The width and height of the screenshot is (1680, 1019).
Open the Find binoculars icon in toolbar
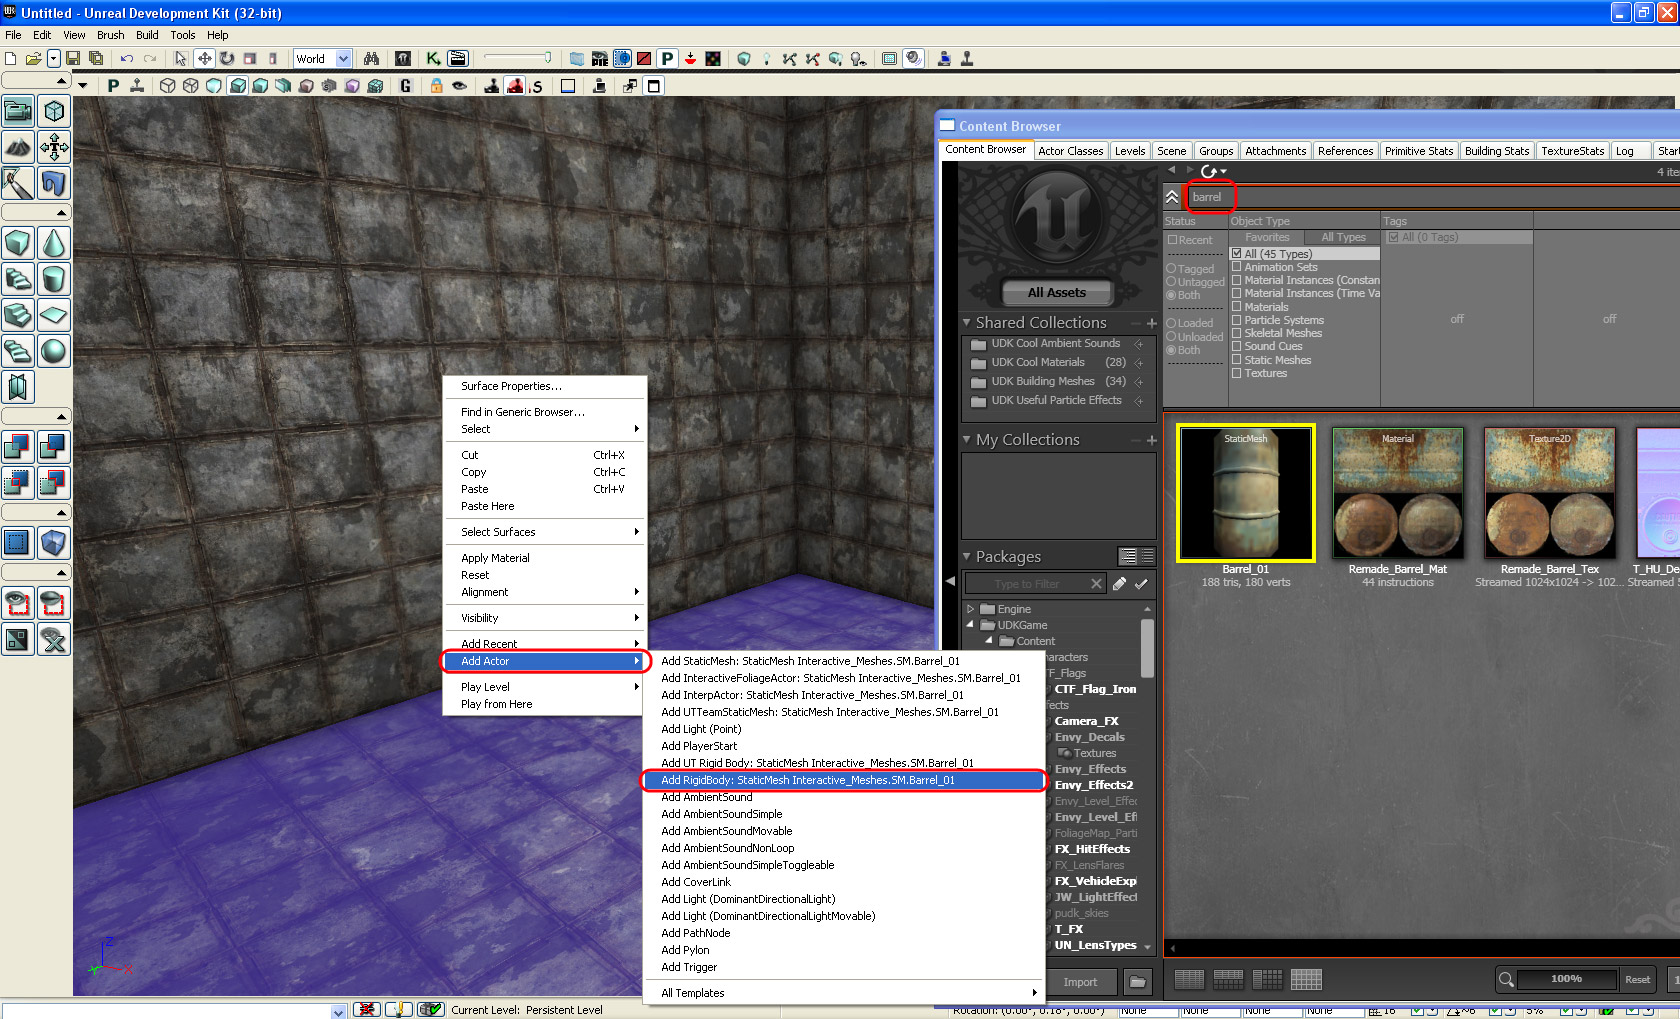coord(372,59)
